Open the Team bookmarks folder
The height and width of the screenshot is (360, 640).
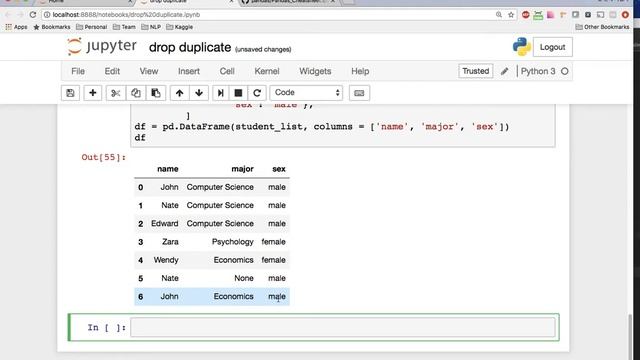tap(124, 27)
